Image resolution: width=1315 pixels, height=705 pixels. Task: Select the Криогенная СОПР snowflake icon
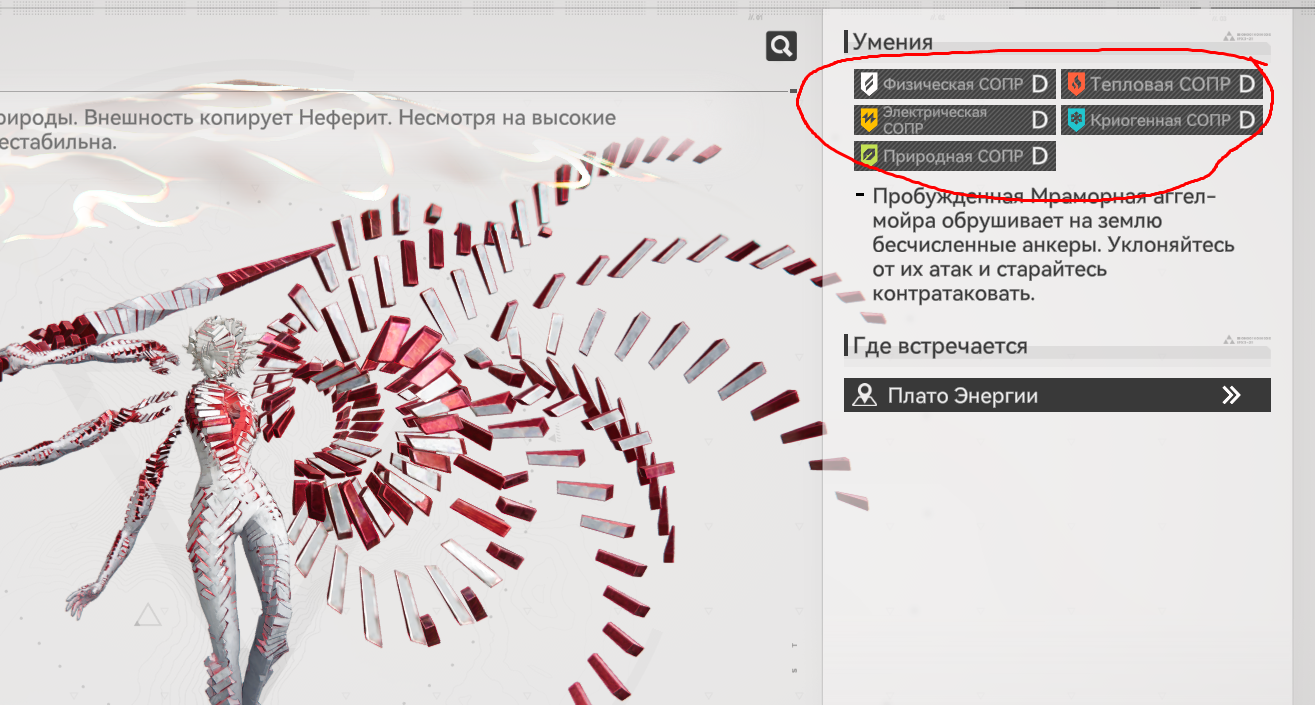[x=1076, y=120]
